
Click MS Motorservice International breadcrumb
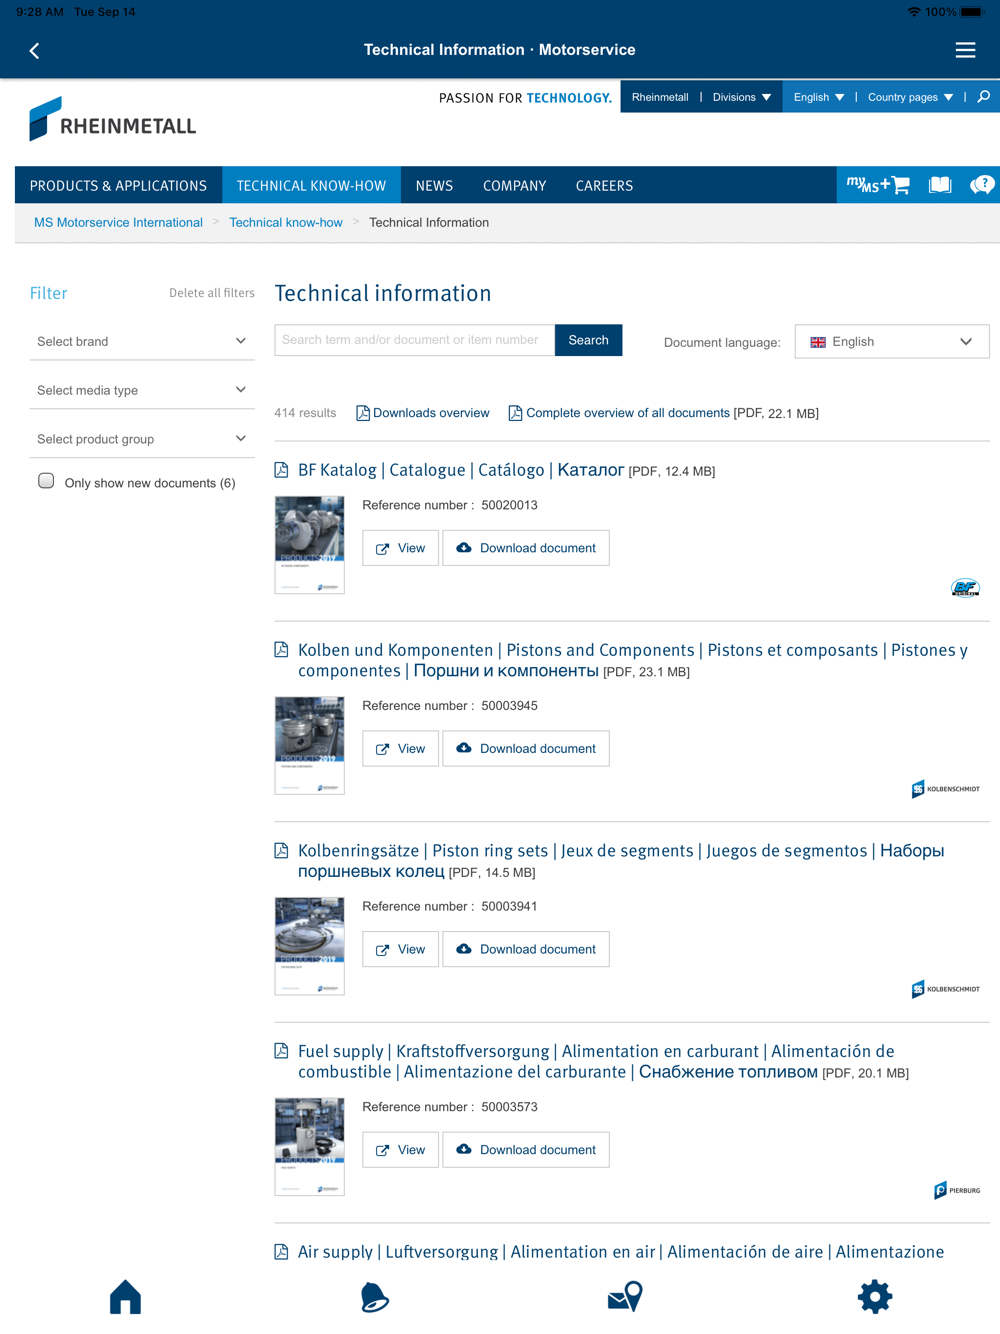point(118,222)
